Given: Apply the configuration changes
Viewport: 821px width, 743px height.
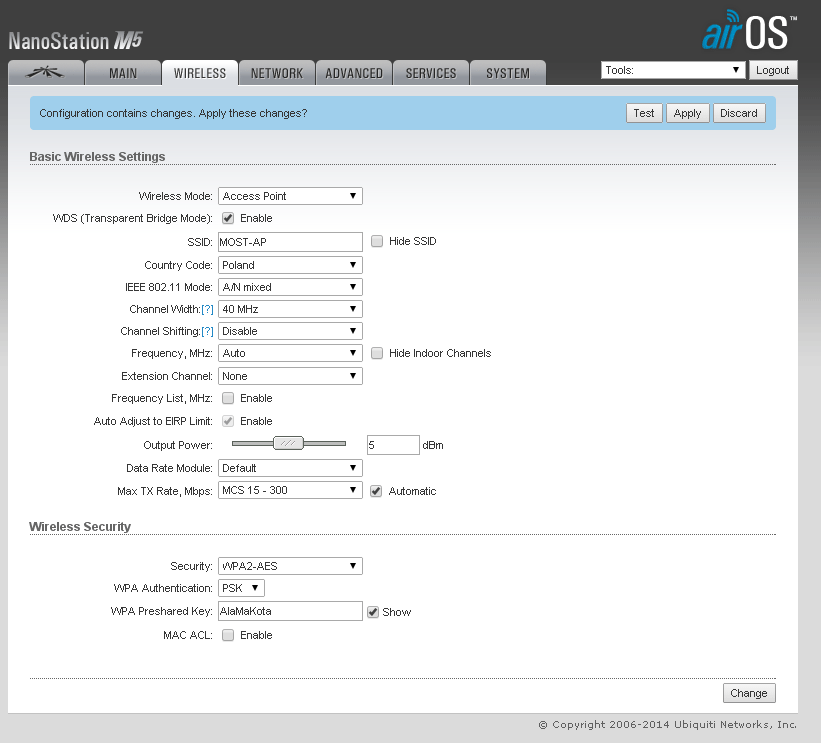Looking at the screenshot, I should click(x=687, y=113).
